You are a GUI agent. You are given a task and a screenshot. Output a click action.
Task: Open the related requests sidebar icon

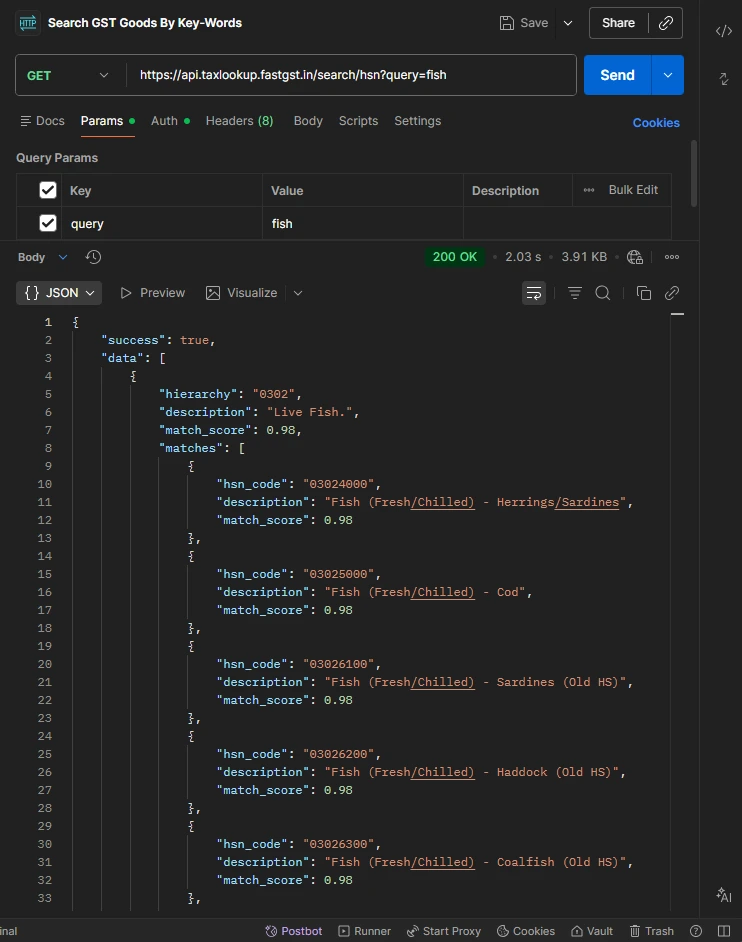pyautogui.click(x=723, y=79)
